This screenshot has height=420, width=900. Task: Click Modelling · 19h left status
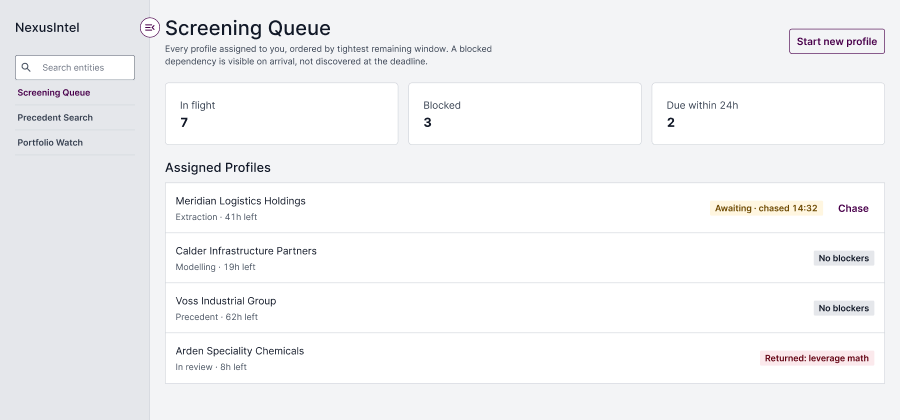(215, 267)
